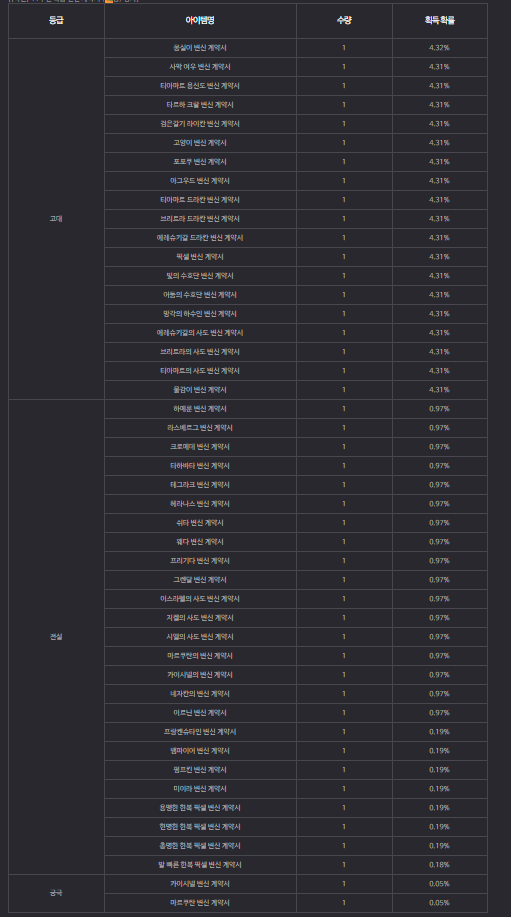Click the 고대 grade cell
The image size is (511, 917).
56,219
